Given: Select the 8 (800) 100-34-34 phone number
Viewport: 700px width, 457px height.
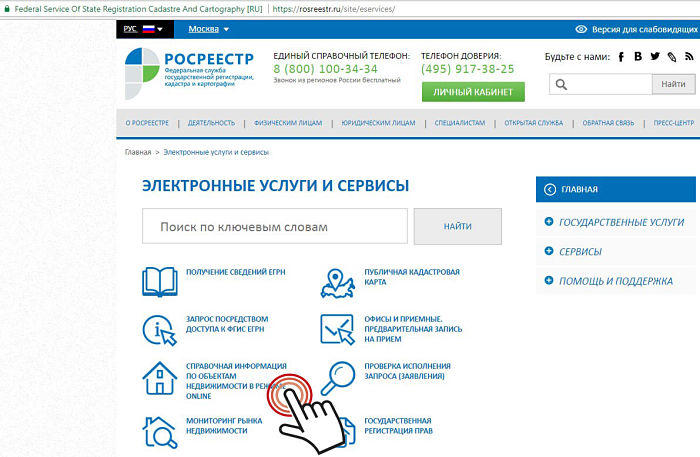Looking at the screenshot, I should [325, 69].
